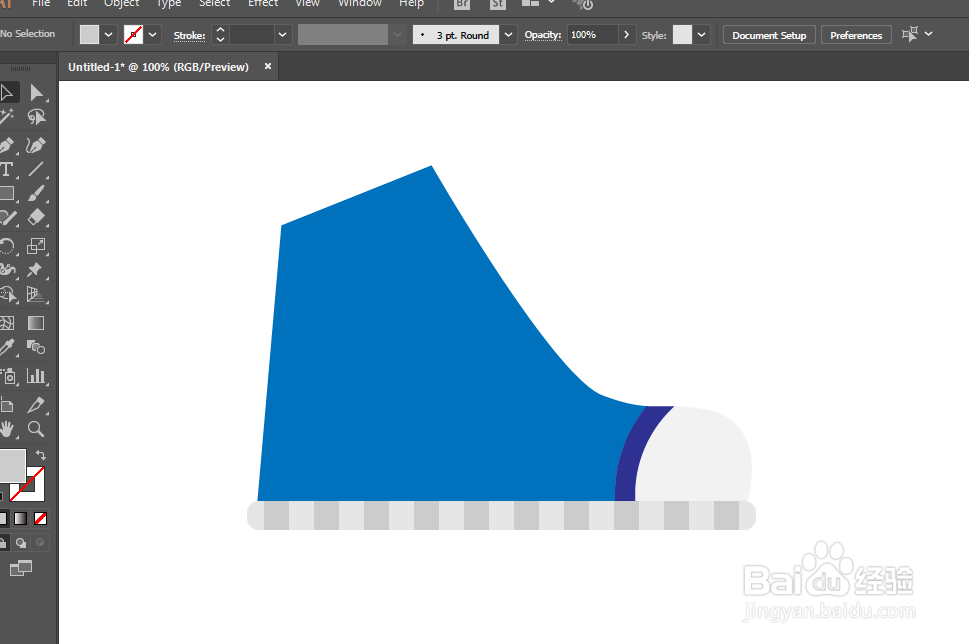969x644 pixels.
Task: Expand the fill color dropdown arrow
Action: point(109,35)
